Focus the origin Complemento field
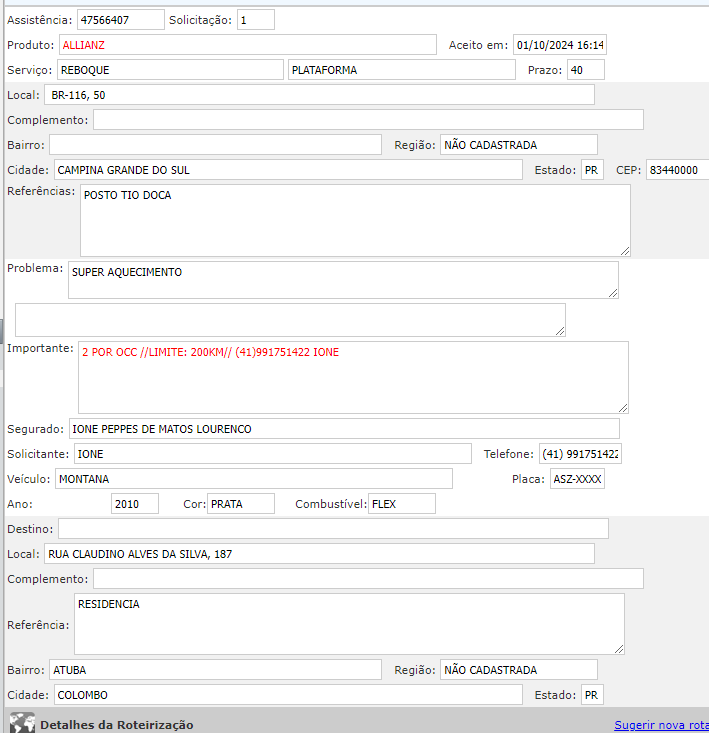 [x=368, y=120]
